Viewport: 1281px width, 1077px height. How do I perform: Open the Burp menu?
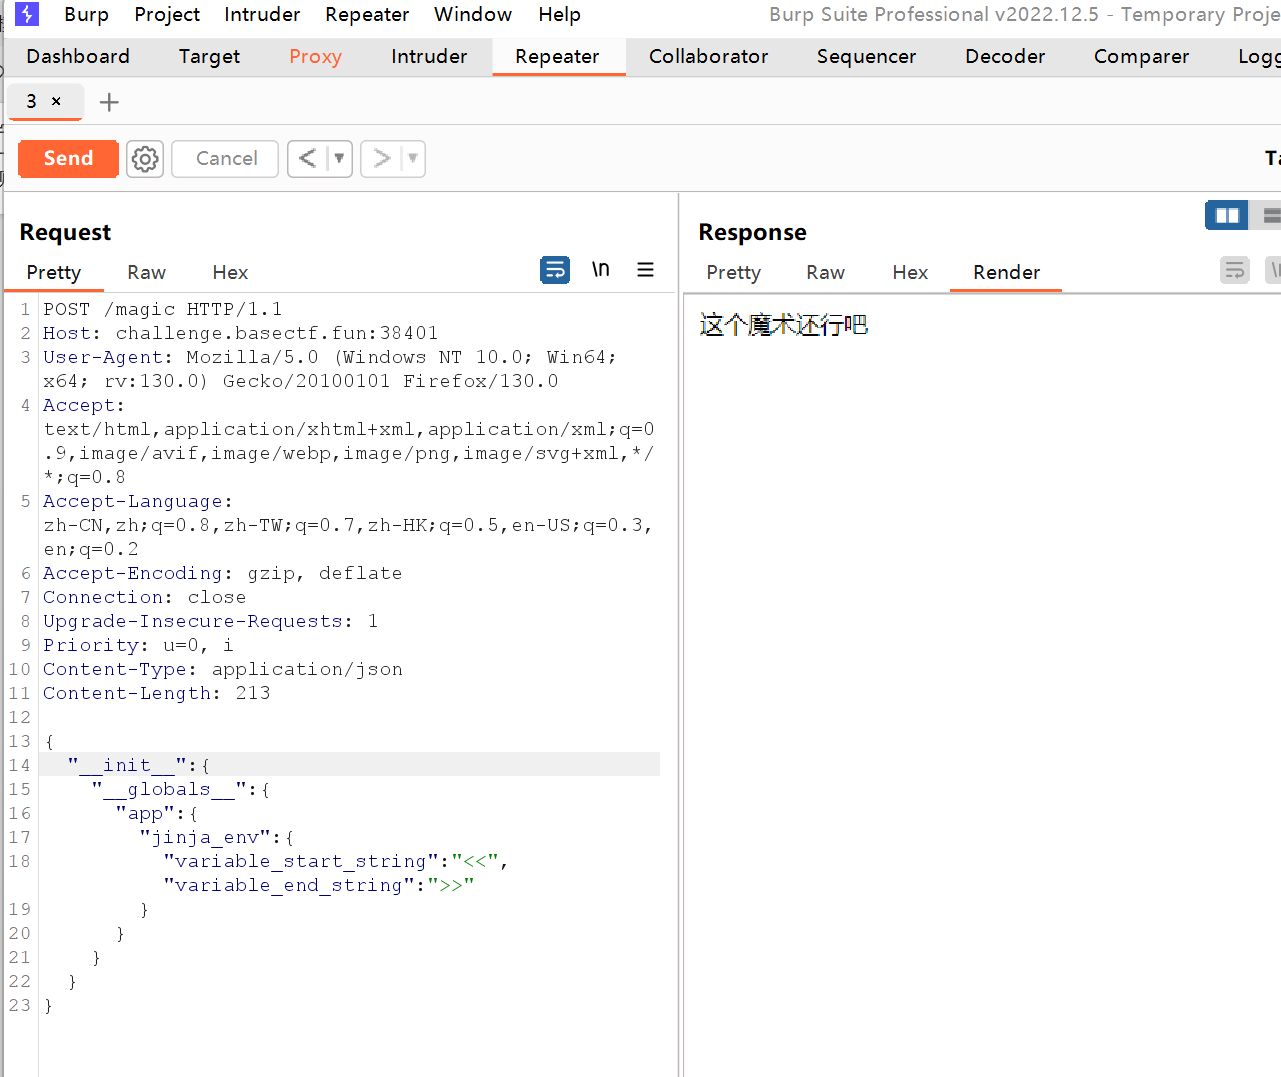click(86, 14)
